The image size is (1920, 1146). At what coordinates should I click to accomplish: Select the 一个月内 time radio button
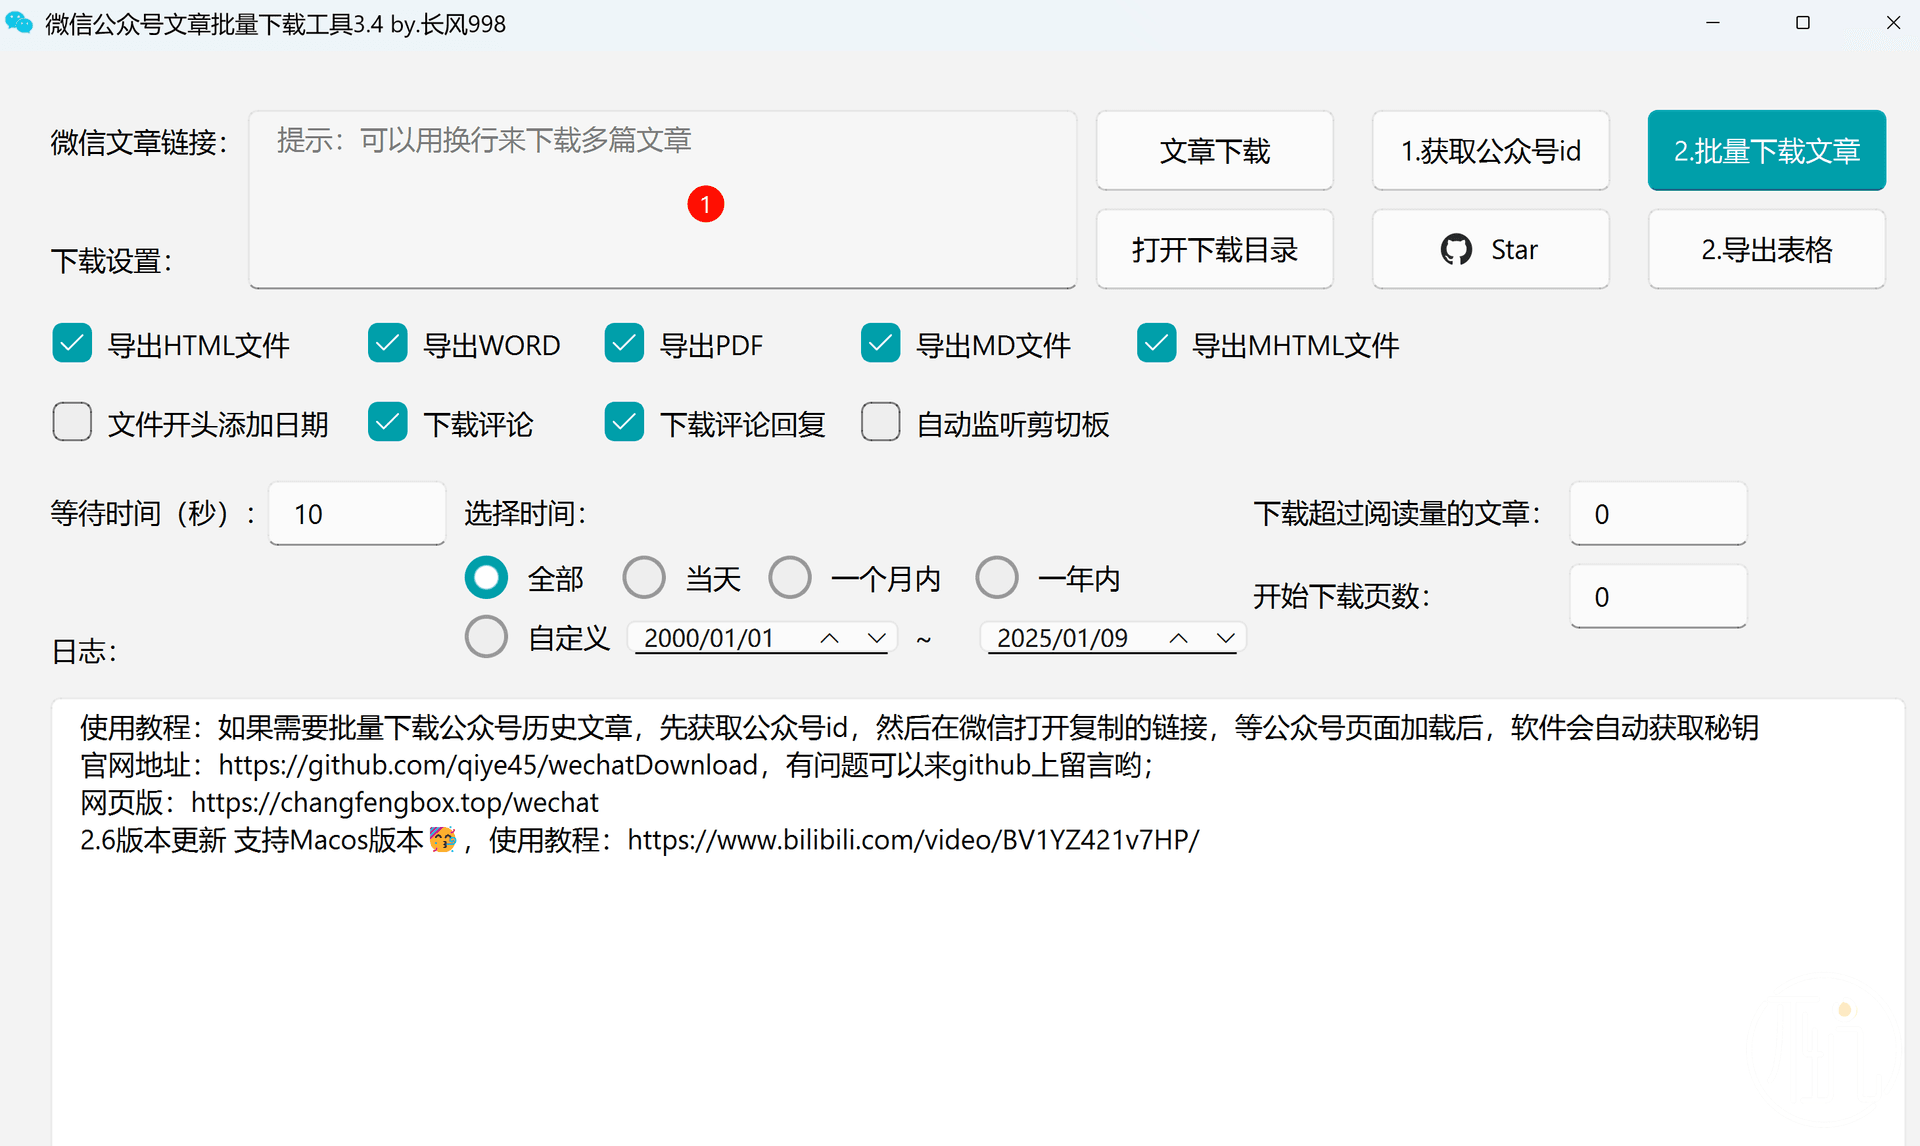[790, 578]
